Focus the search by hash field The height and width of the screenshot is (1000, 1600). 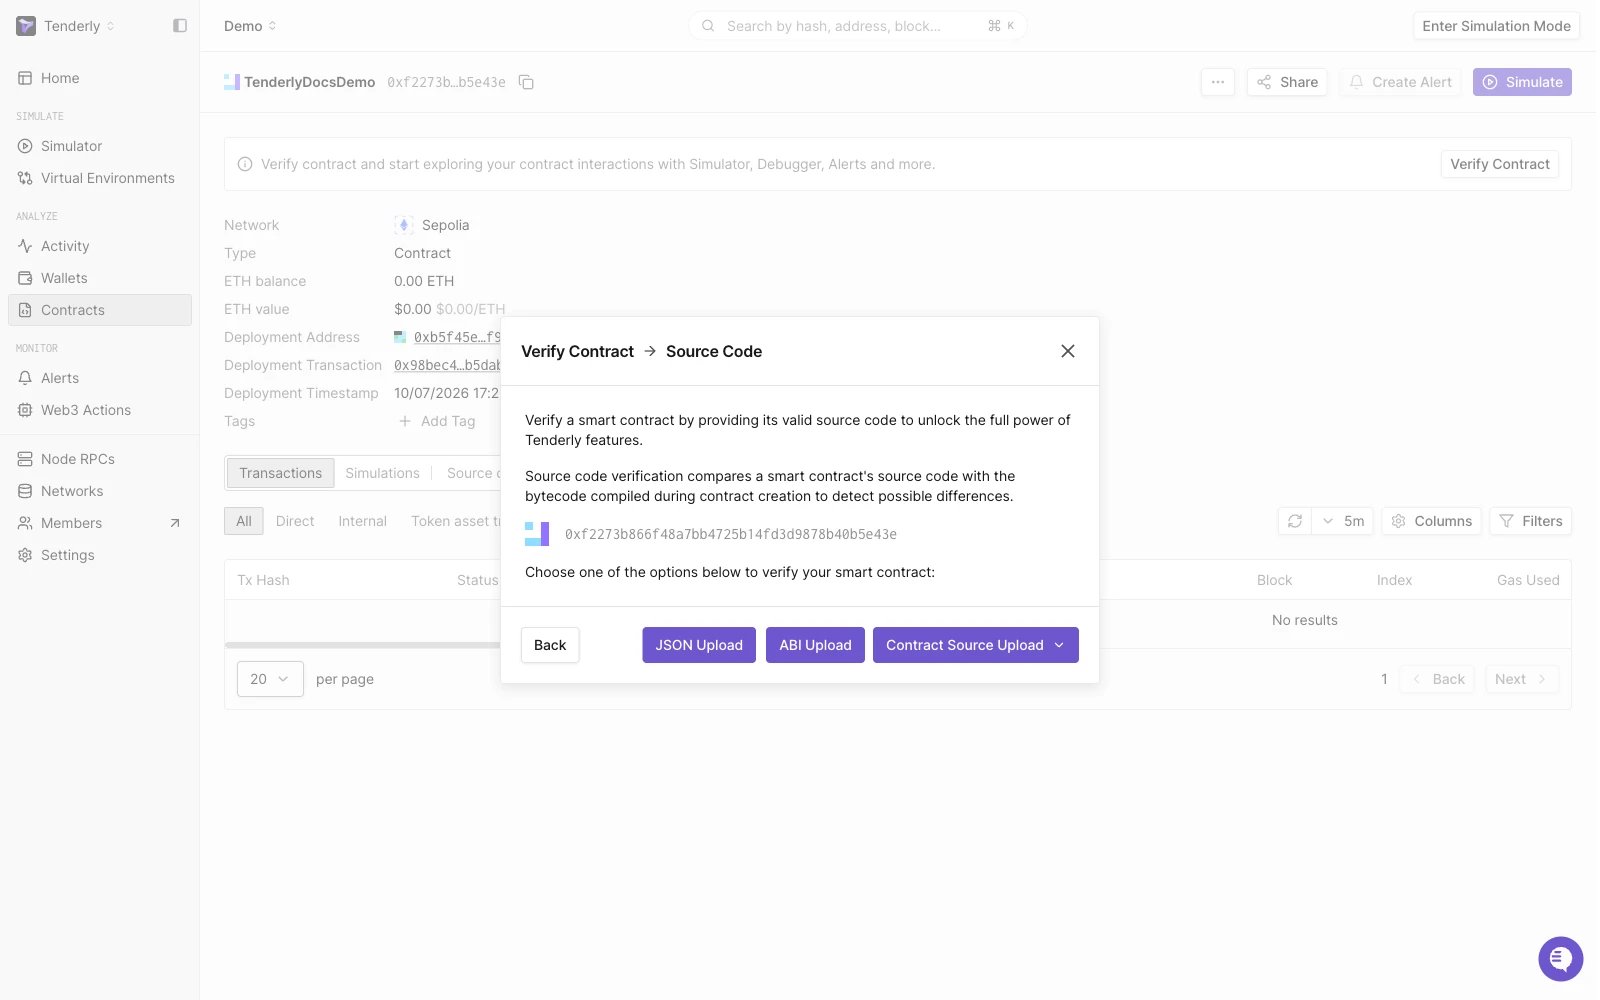coord(857,26)
